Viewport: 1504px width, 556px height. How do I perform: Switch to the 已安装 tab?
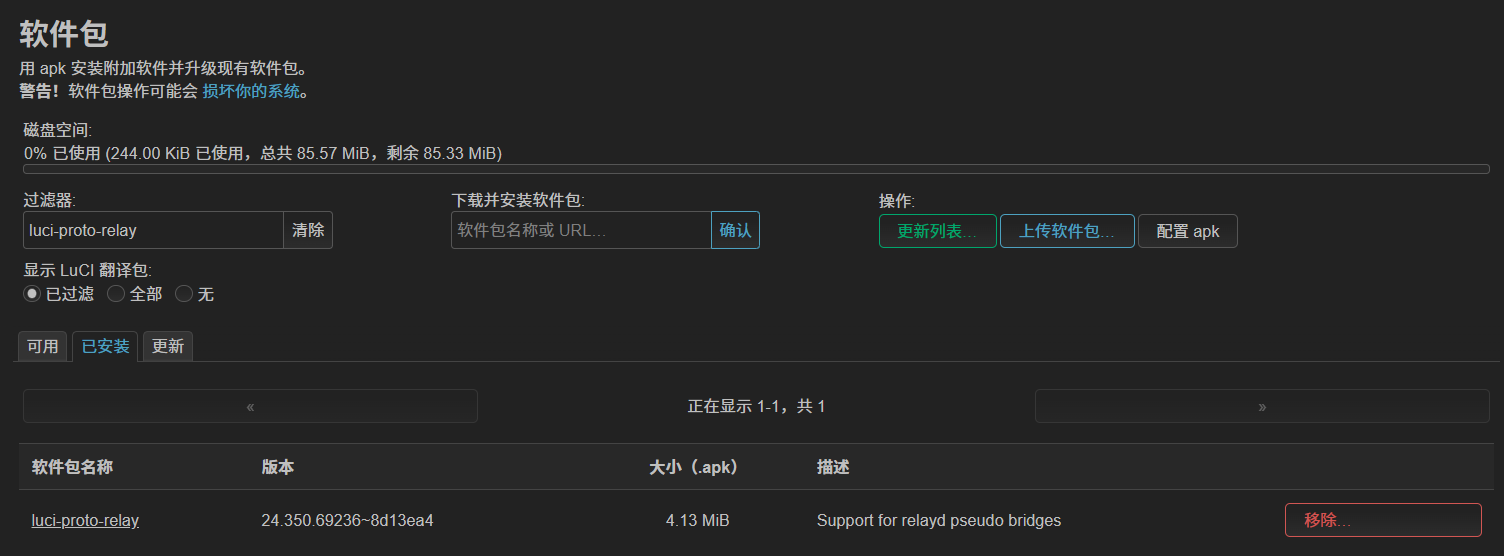105,347
